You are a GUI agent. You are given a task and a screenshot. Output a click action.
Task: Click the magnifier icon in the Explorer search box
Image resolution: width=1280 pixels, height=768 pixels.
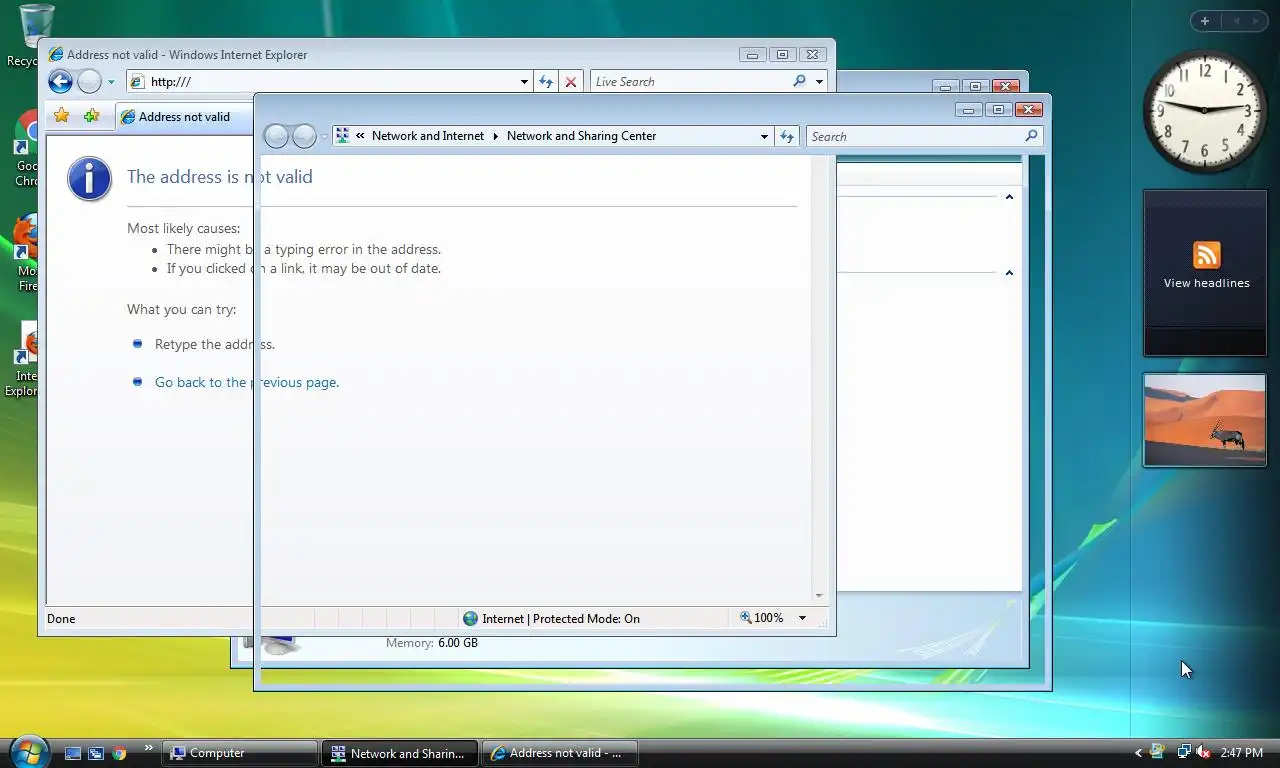pyautogui.click(x=1032, y=135)
